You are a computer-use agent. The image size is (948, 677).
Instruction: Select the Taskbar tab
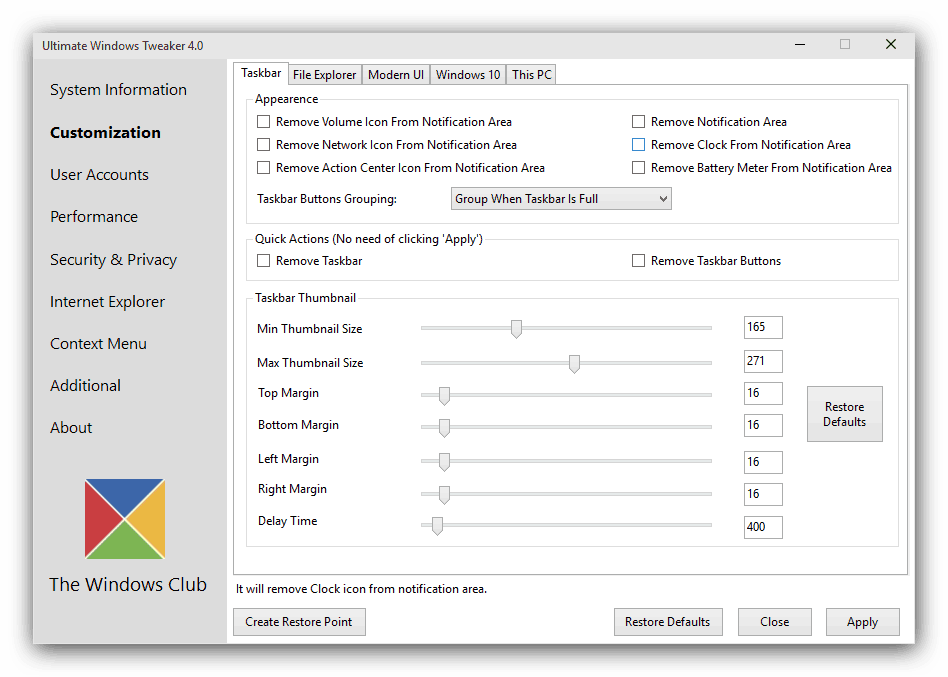point(261,74)
